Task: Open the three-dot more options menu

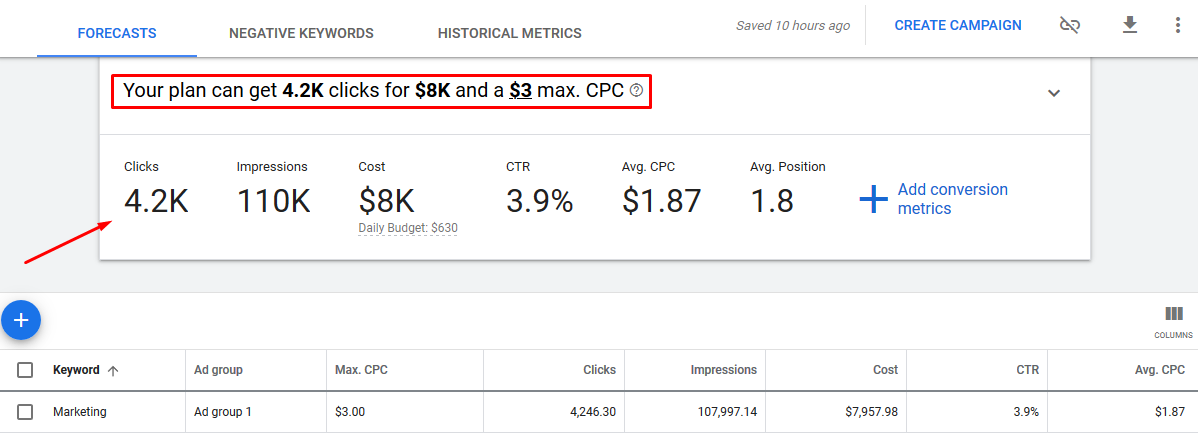Action: (x=1177, y=25)
